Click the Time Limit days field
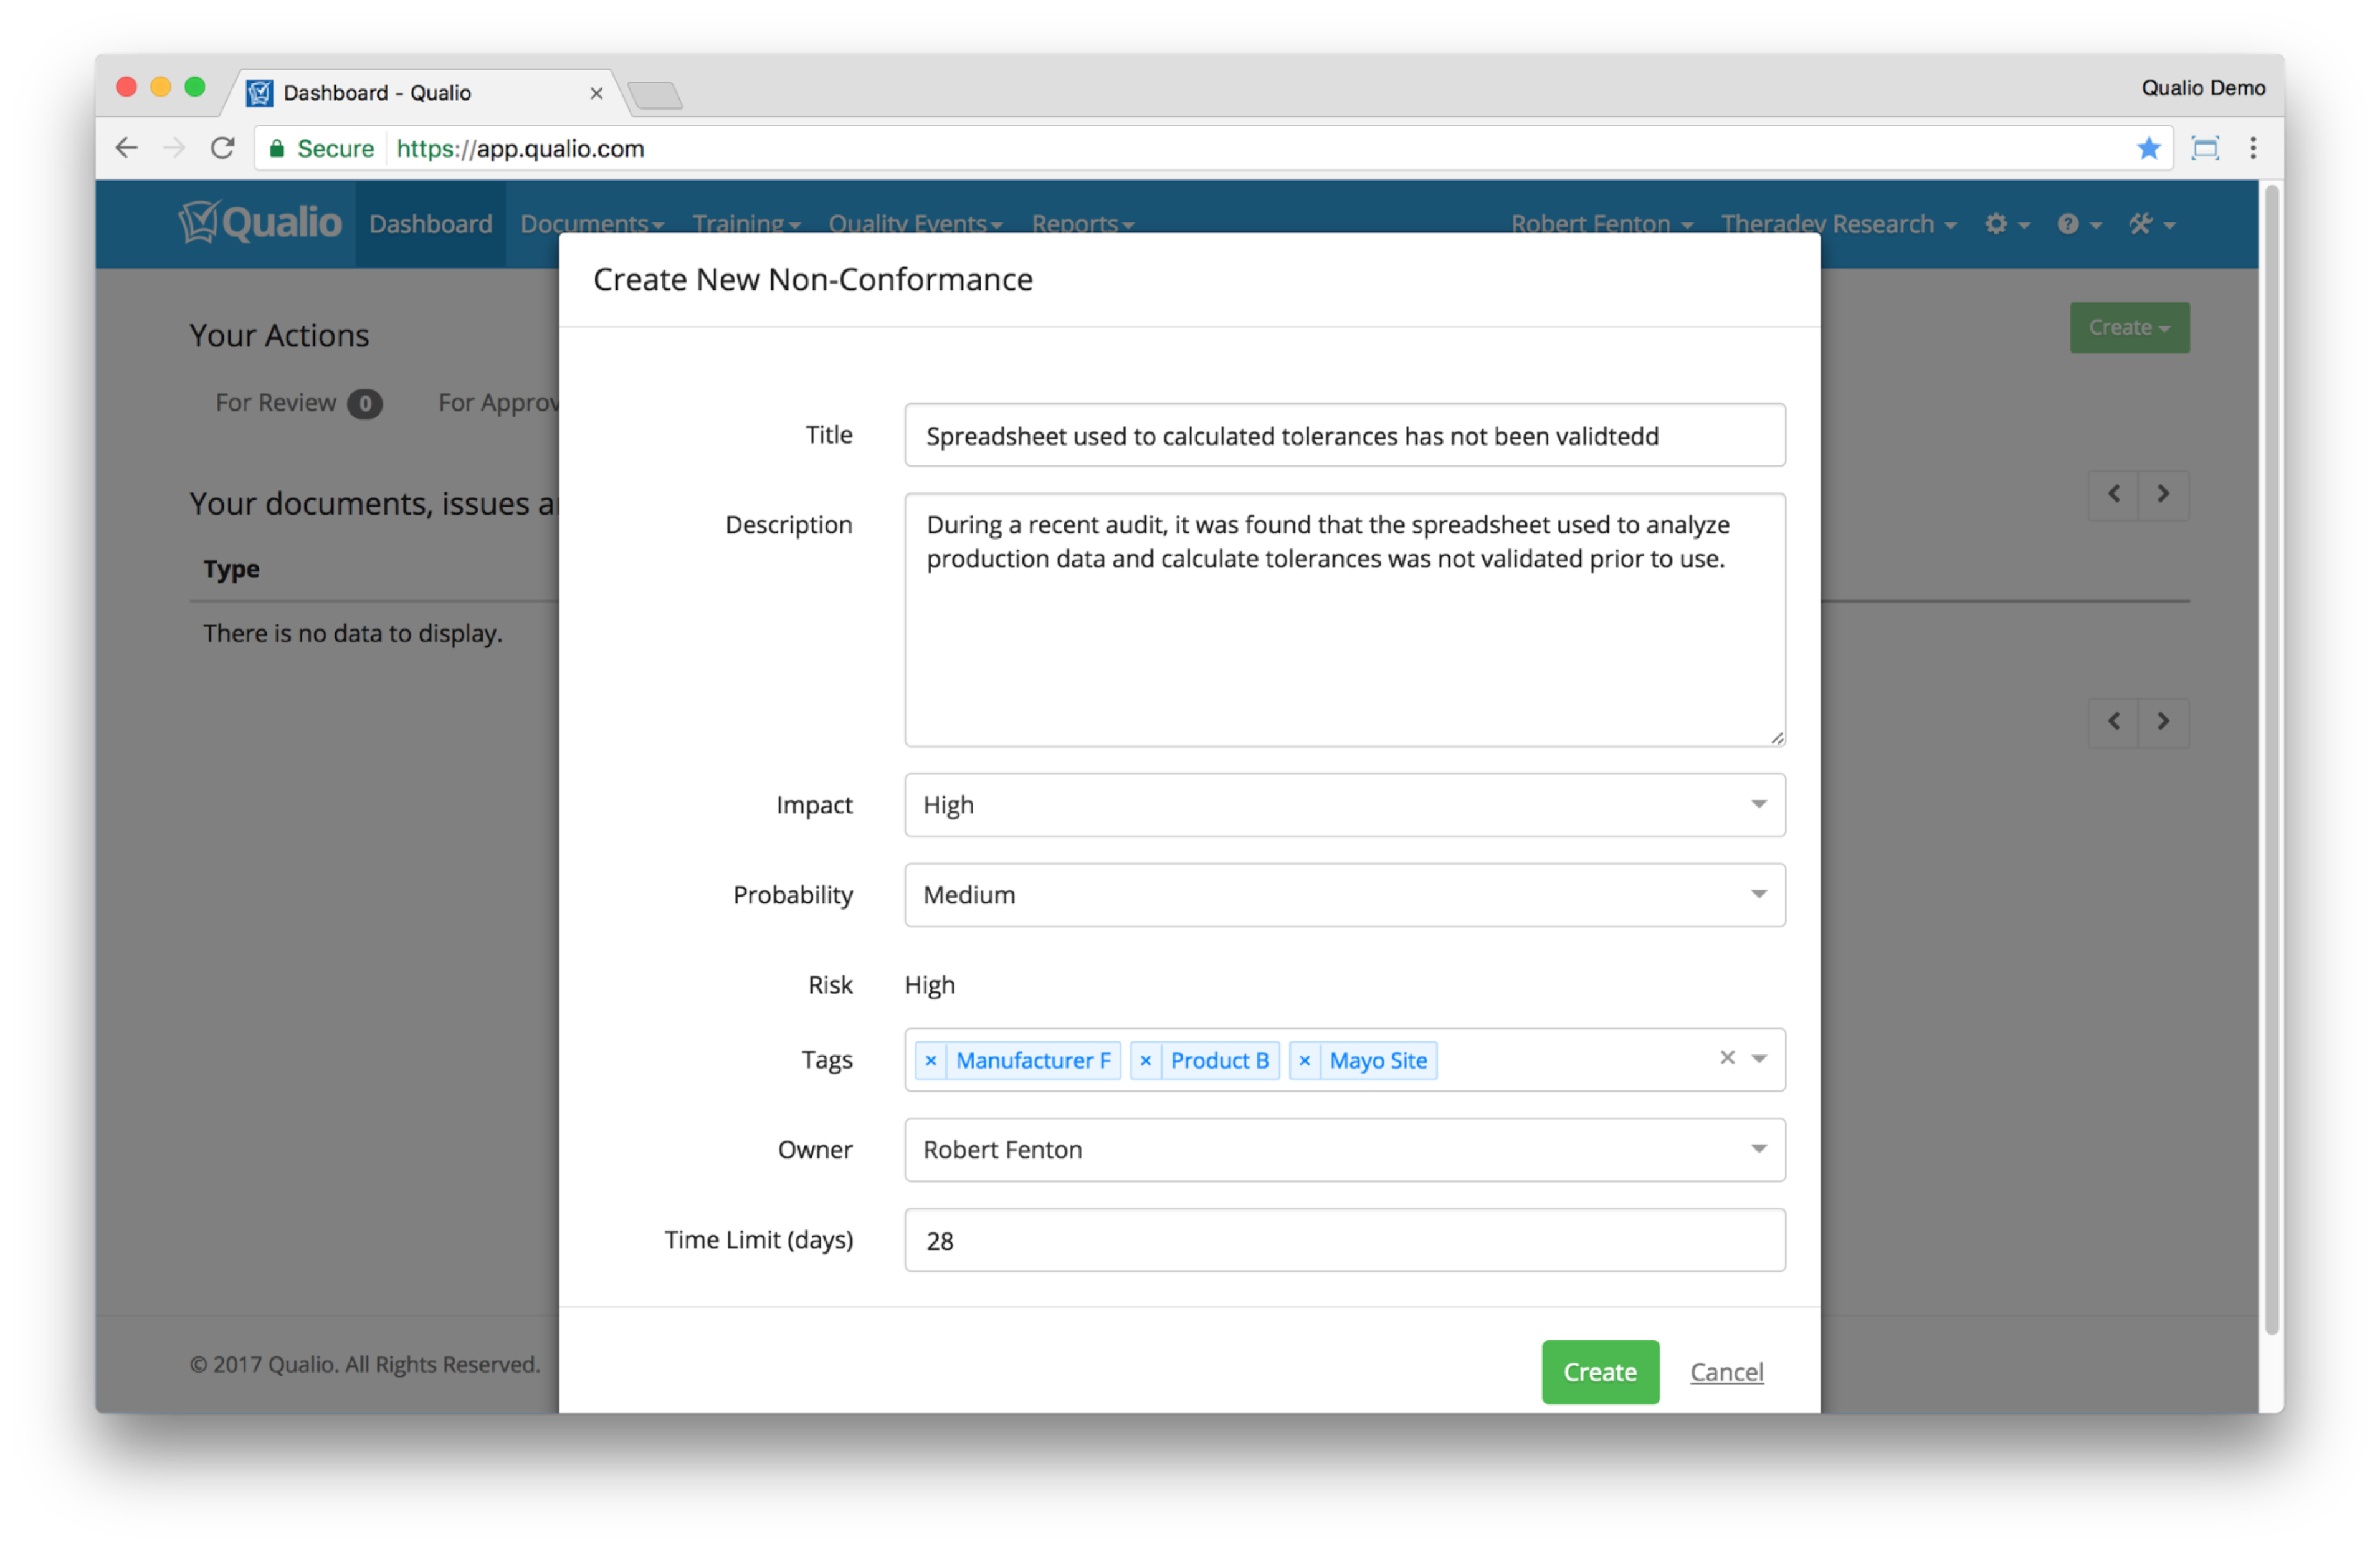The width and height of the screenshot is (2380, 1549). tap(1344, 1240)
